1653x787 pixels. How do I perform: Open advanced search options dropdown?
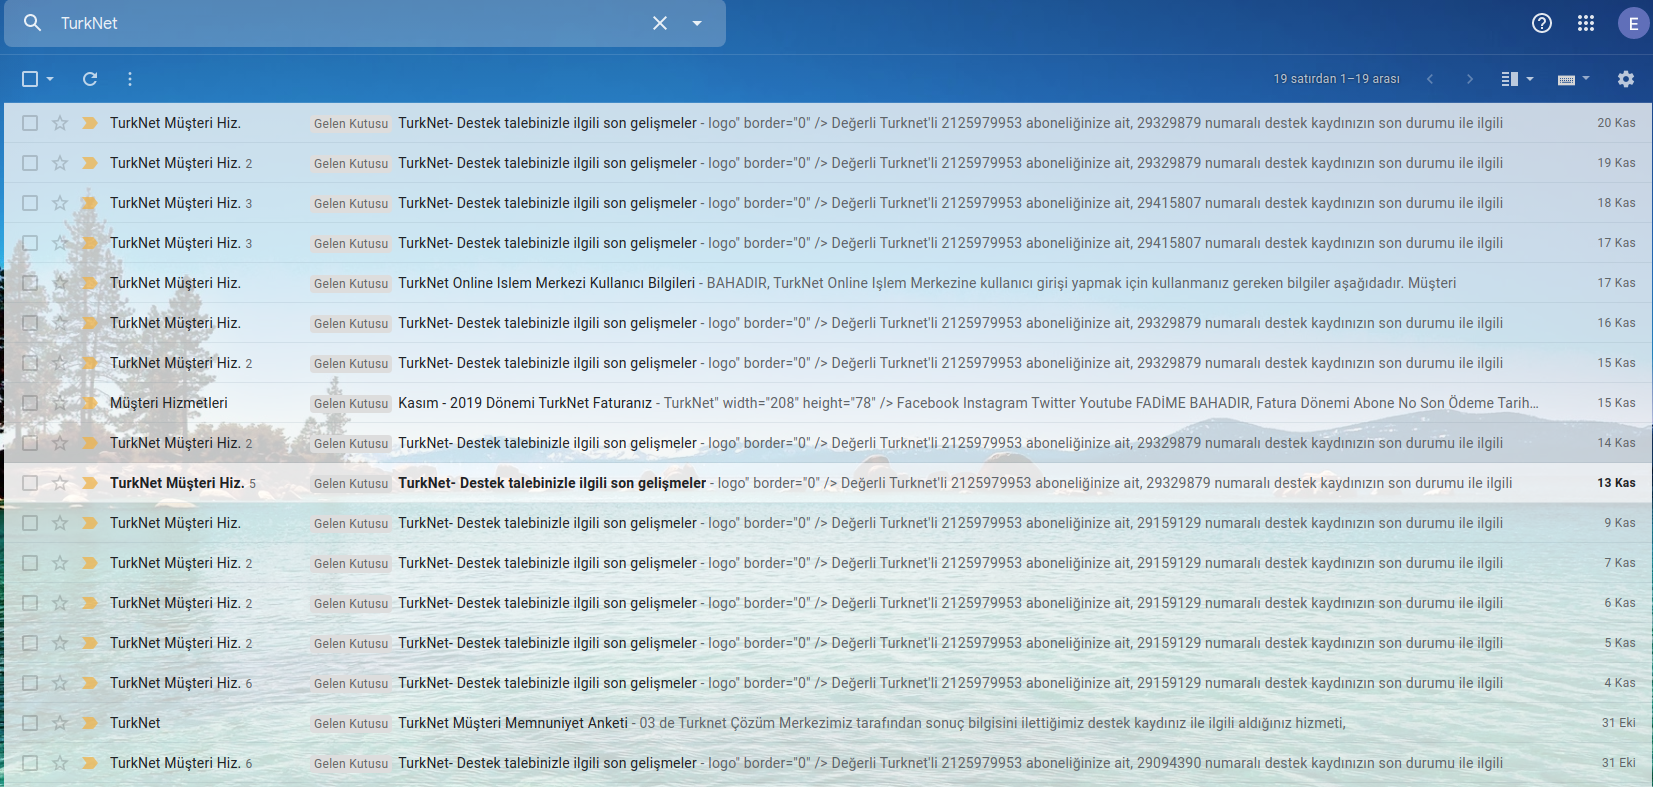[697, 23]
